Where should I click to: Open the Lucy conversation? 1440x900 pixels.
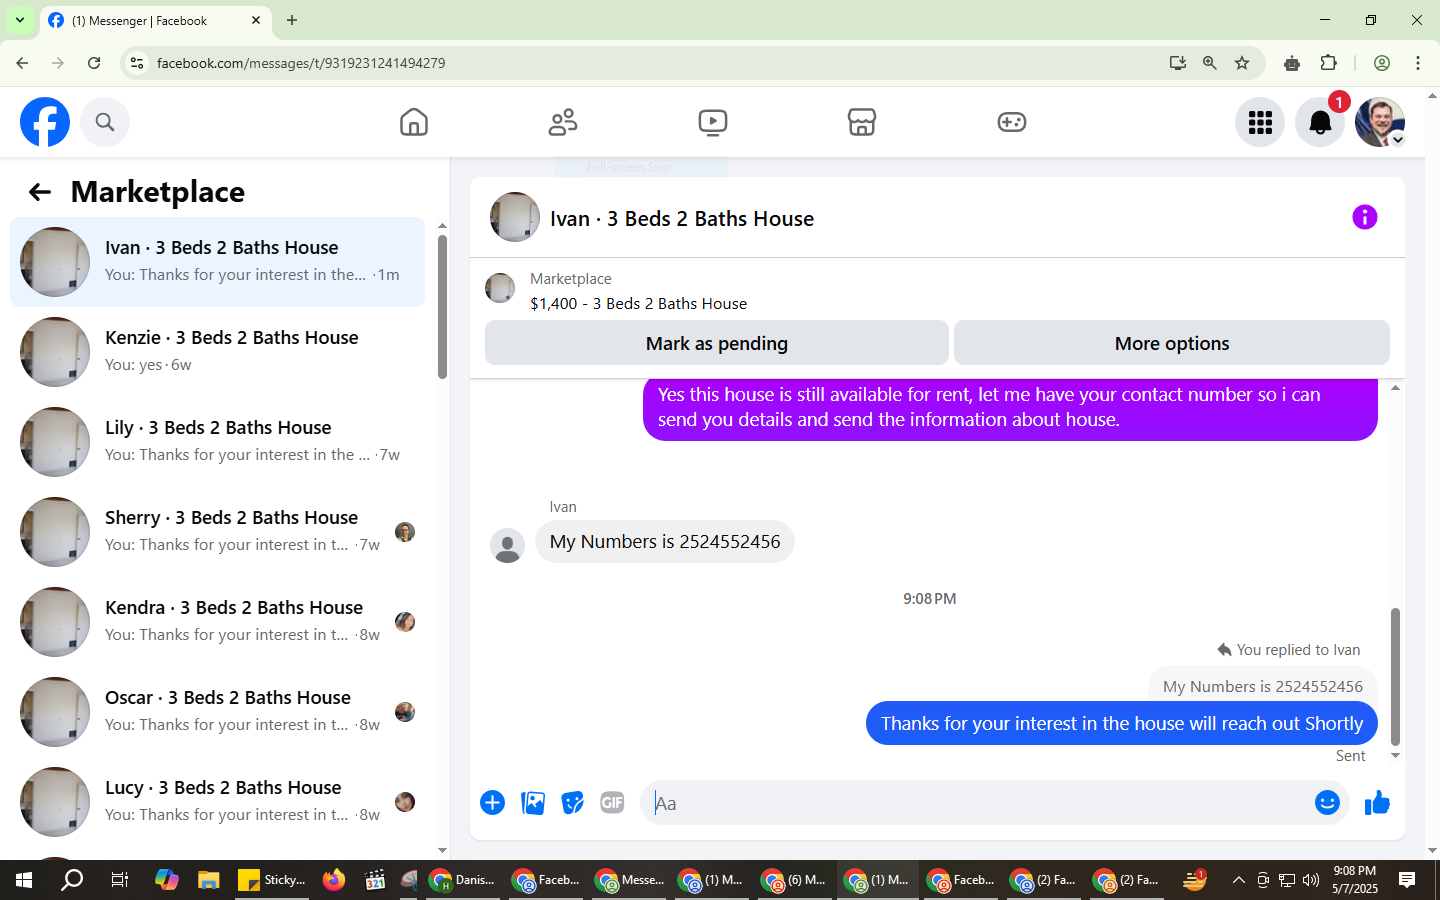218,802
